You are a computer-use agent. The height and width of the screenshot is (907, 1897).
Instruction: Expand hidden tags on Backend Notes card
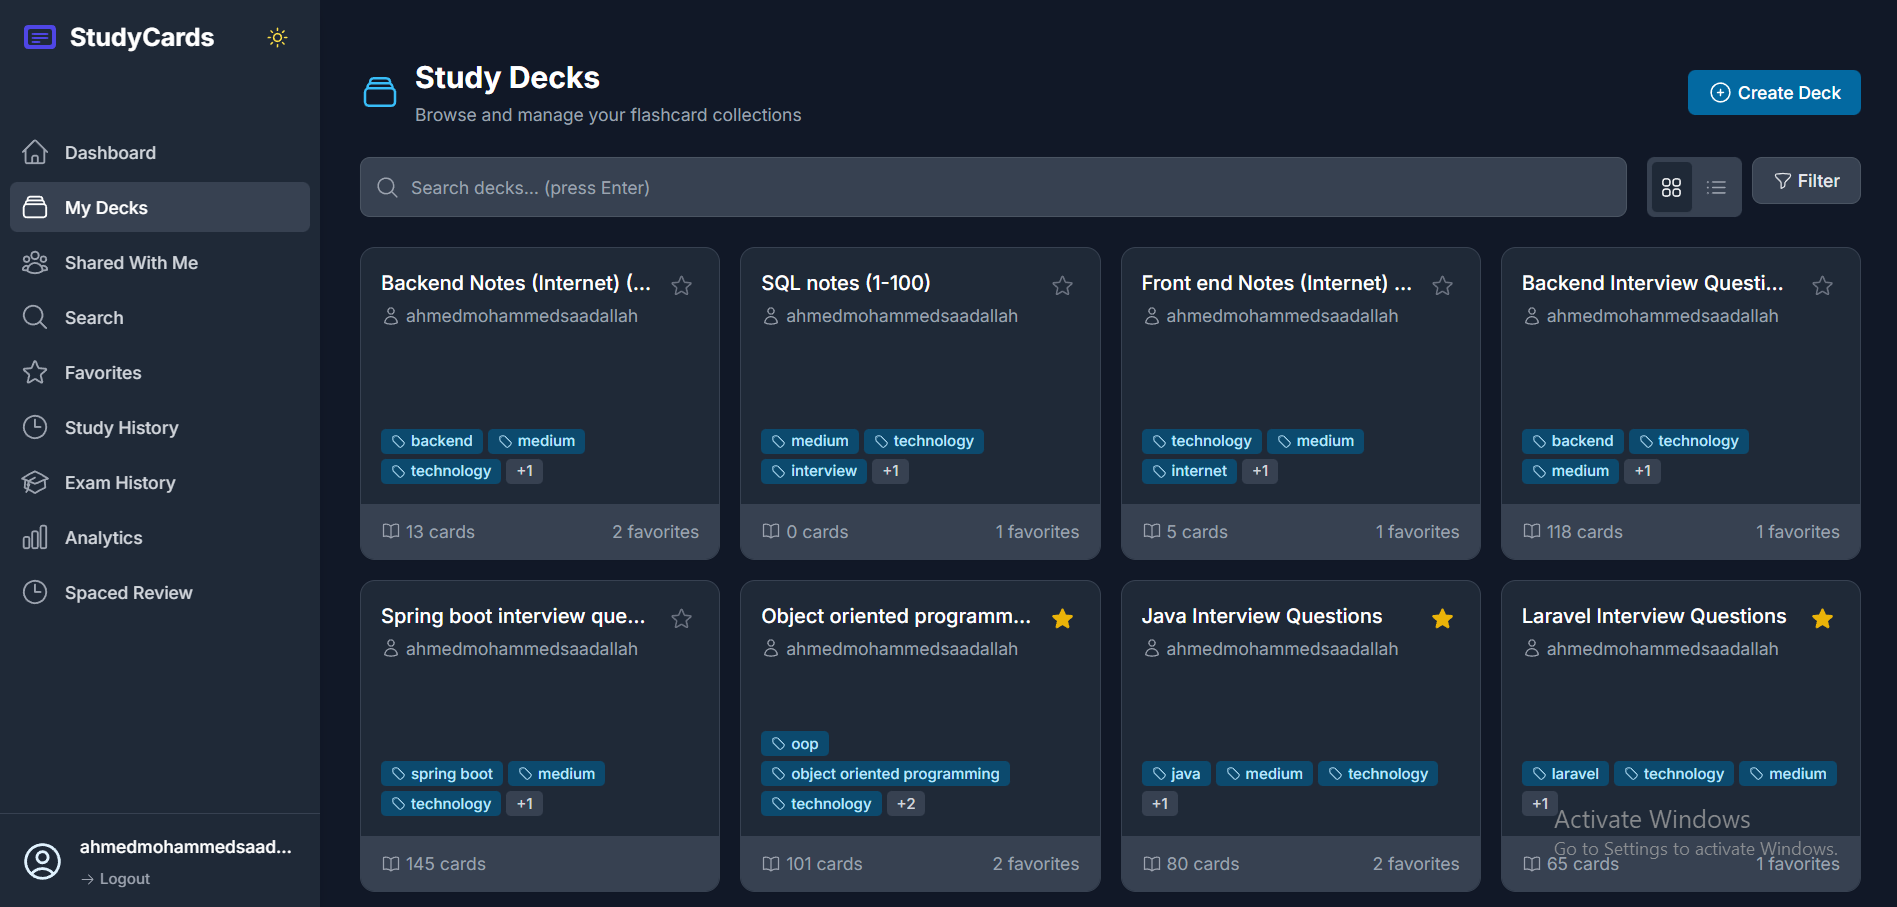pos(524,470)
